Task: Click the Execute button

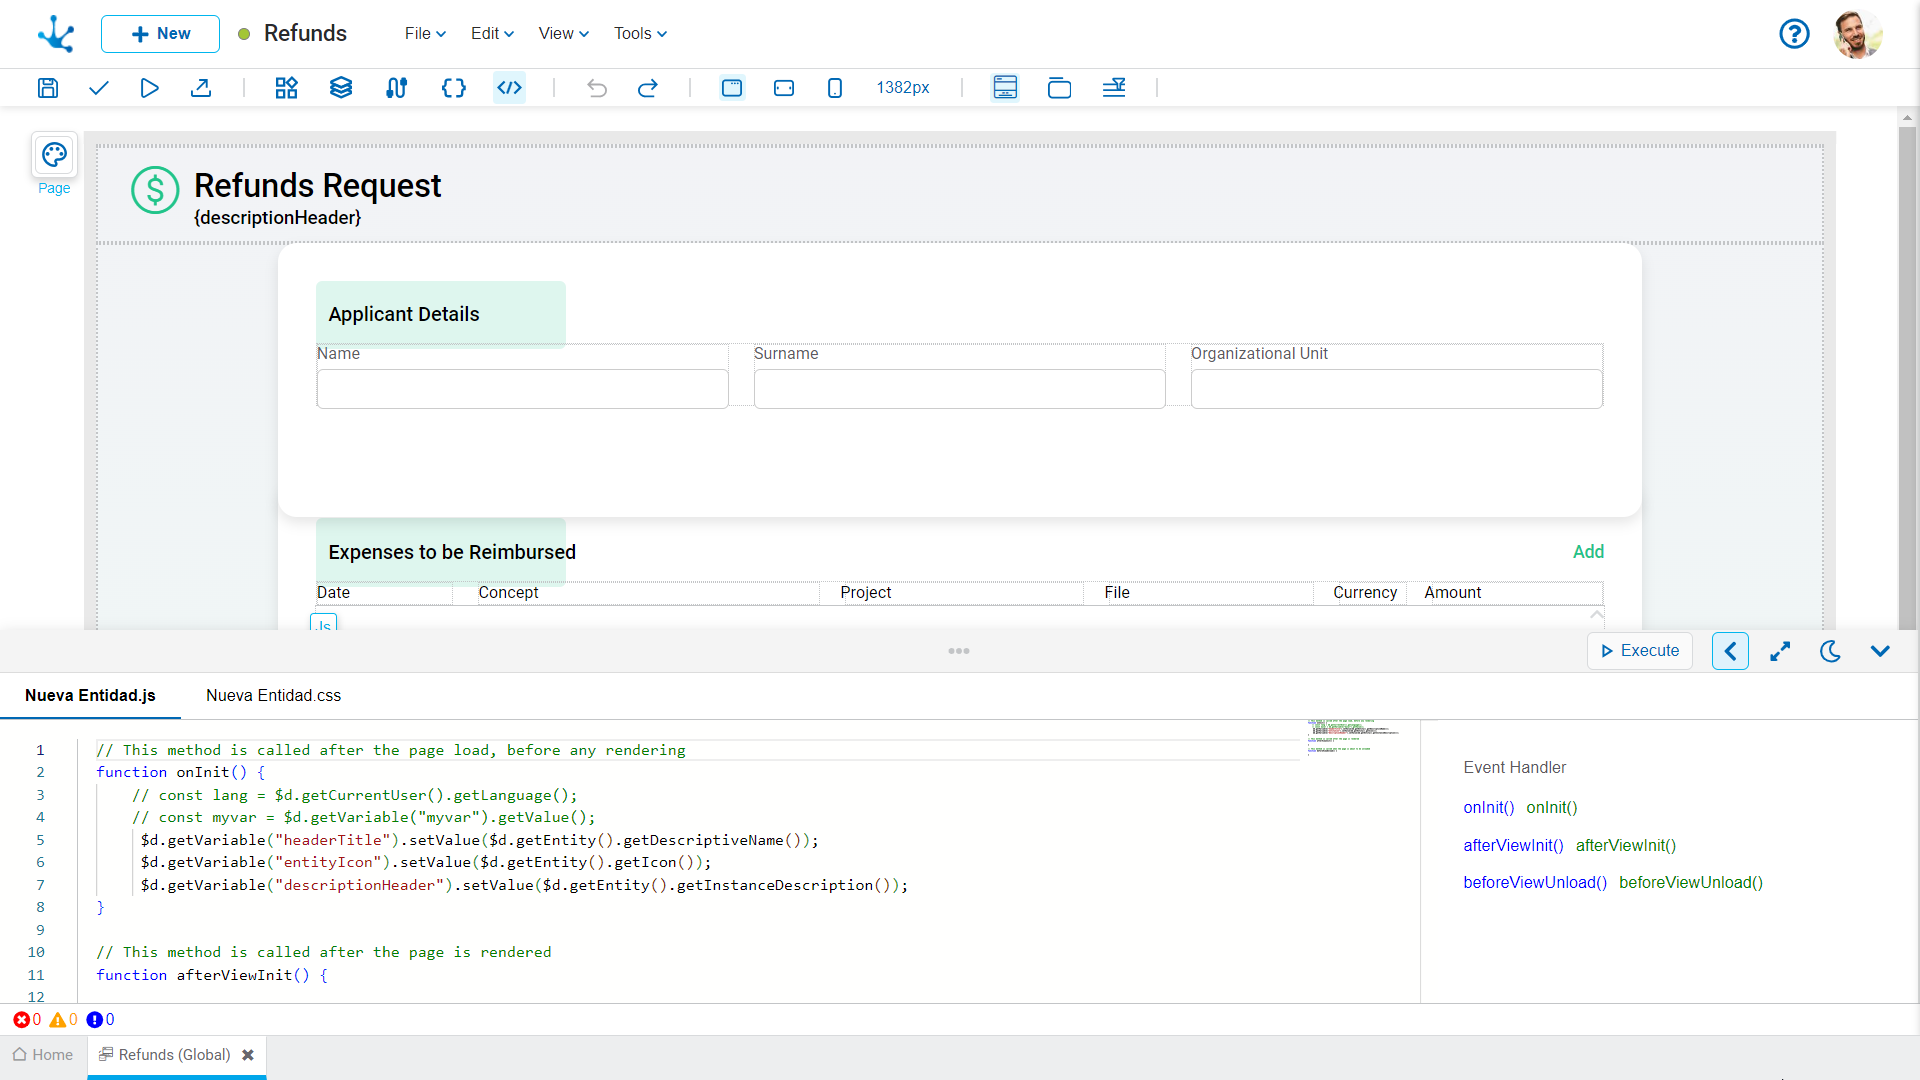Action: [1640, 651]
